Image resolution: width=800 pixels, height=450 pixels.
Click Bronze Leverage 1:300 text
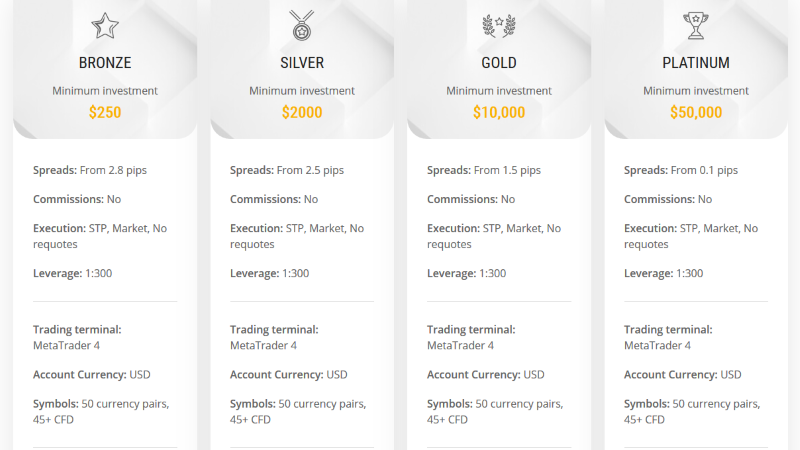coord(72,273)
